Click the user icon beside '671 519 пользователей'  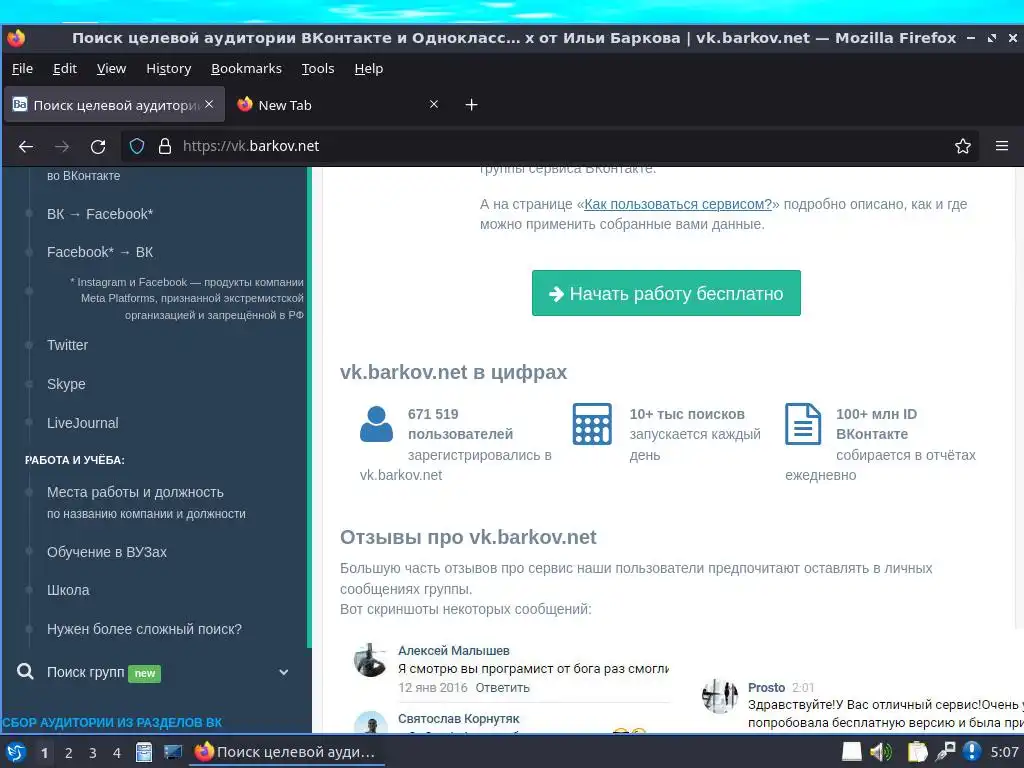click(376, 424)
